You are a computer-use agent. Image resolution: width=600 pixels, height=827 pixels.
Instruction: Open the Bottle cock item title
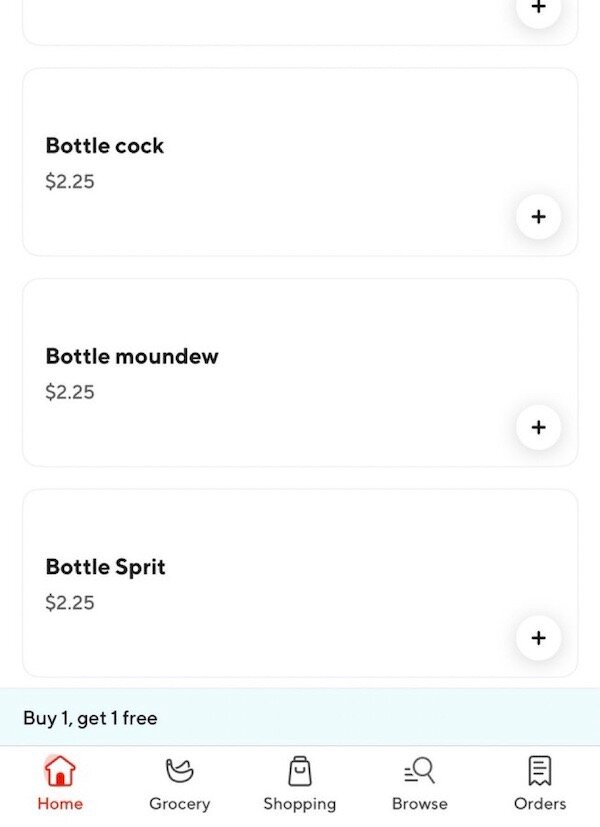104,146
